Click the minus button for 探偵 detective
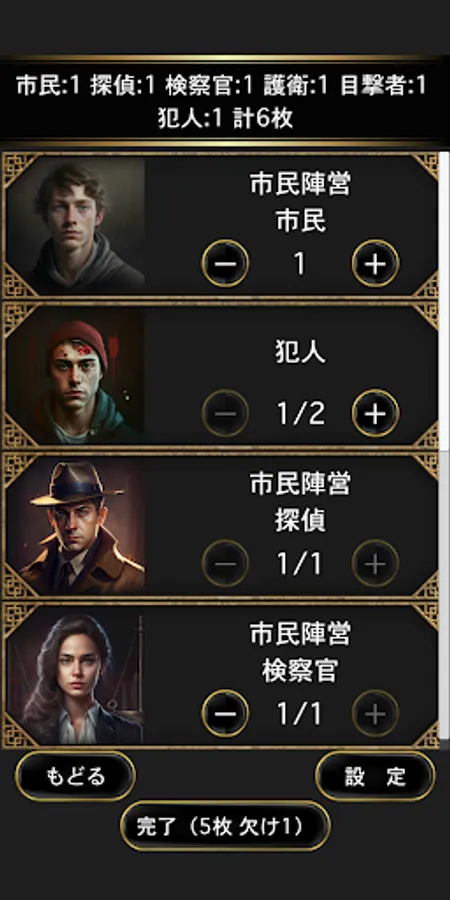The height and width of the screenshot is (900, 450). click(x=225, y=564)
